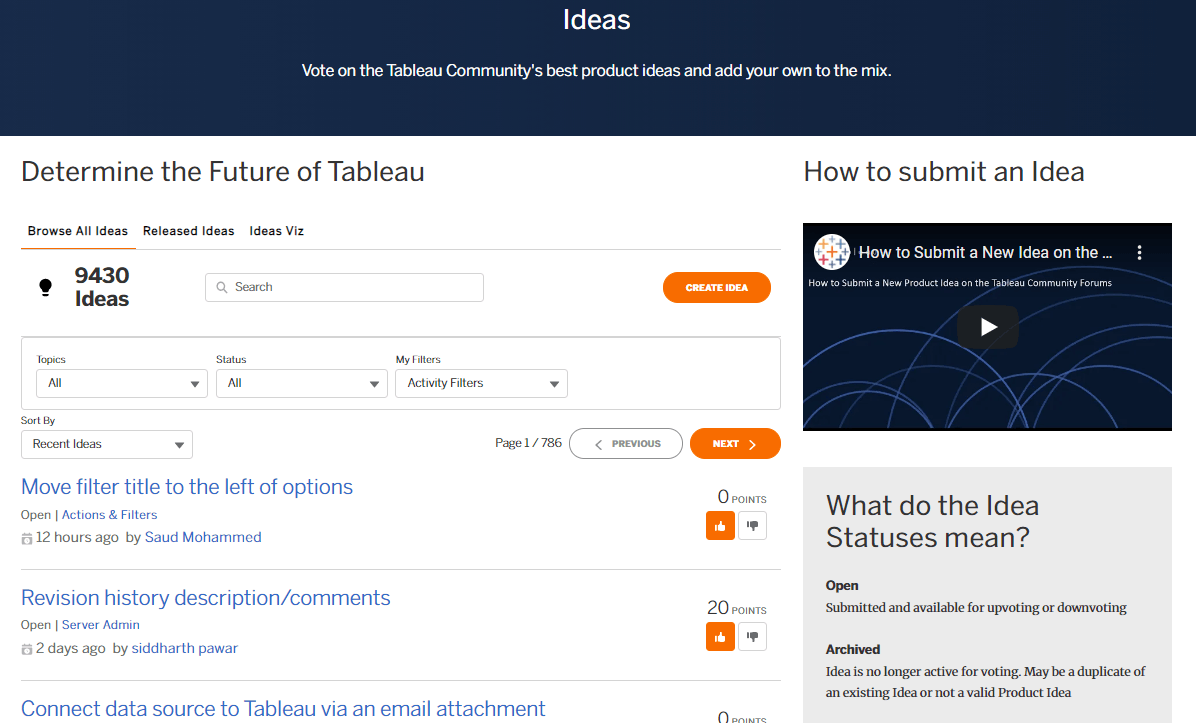This screenshot has height=723, width=1196.
Task: Click the Create Idea button
Action: [x=716, y=287]
